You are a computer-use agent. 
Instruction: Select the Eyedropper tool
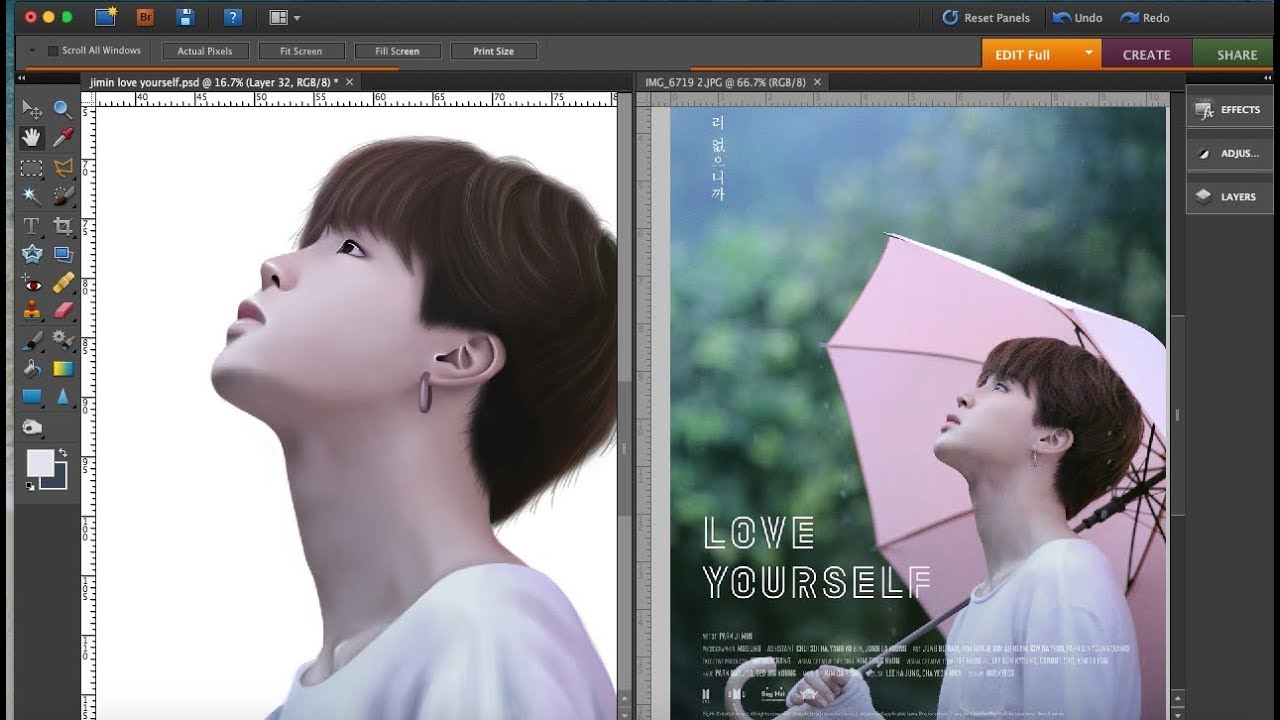click(63, 138)
